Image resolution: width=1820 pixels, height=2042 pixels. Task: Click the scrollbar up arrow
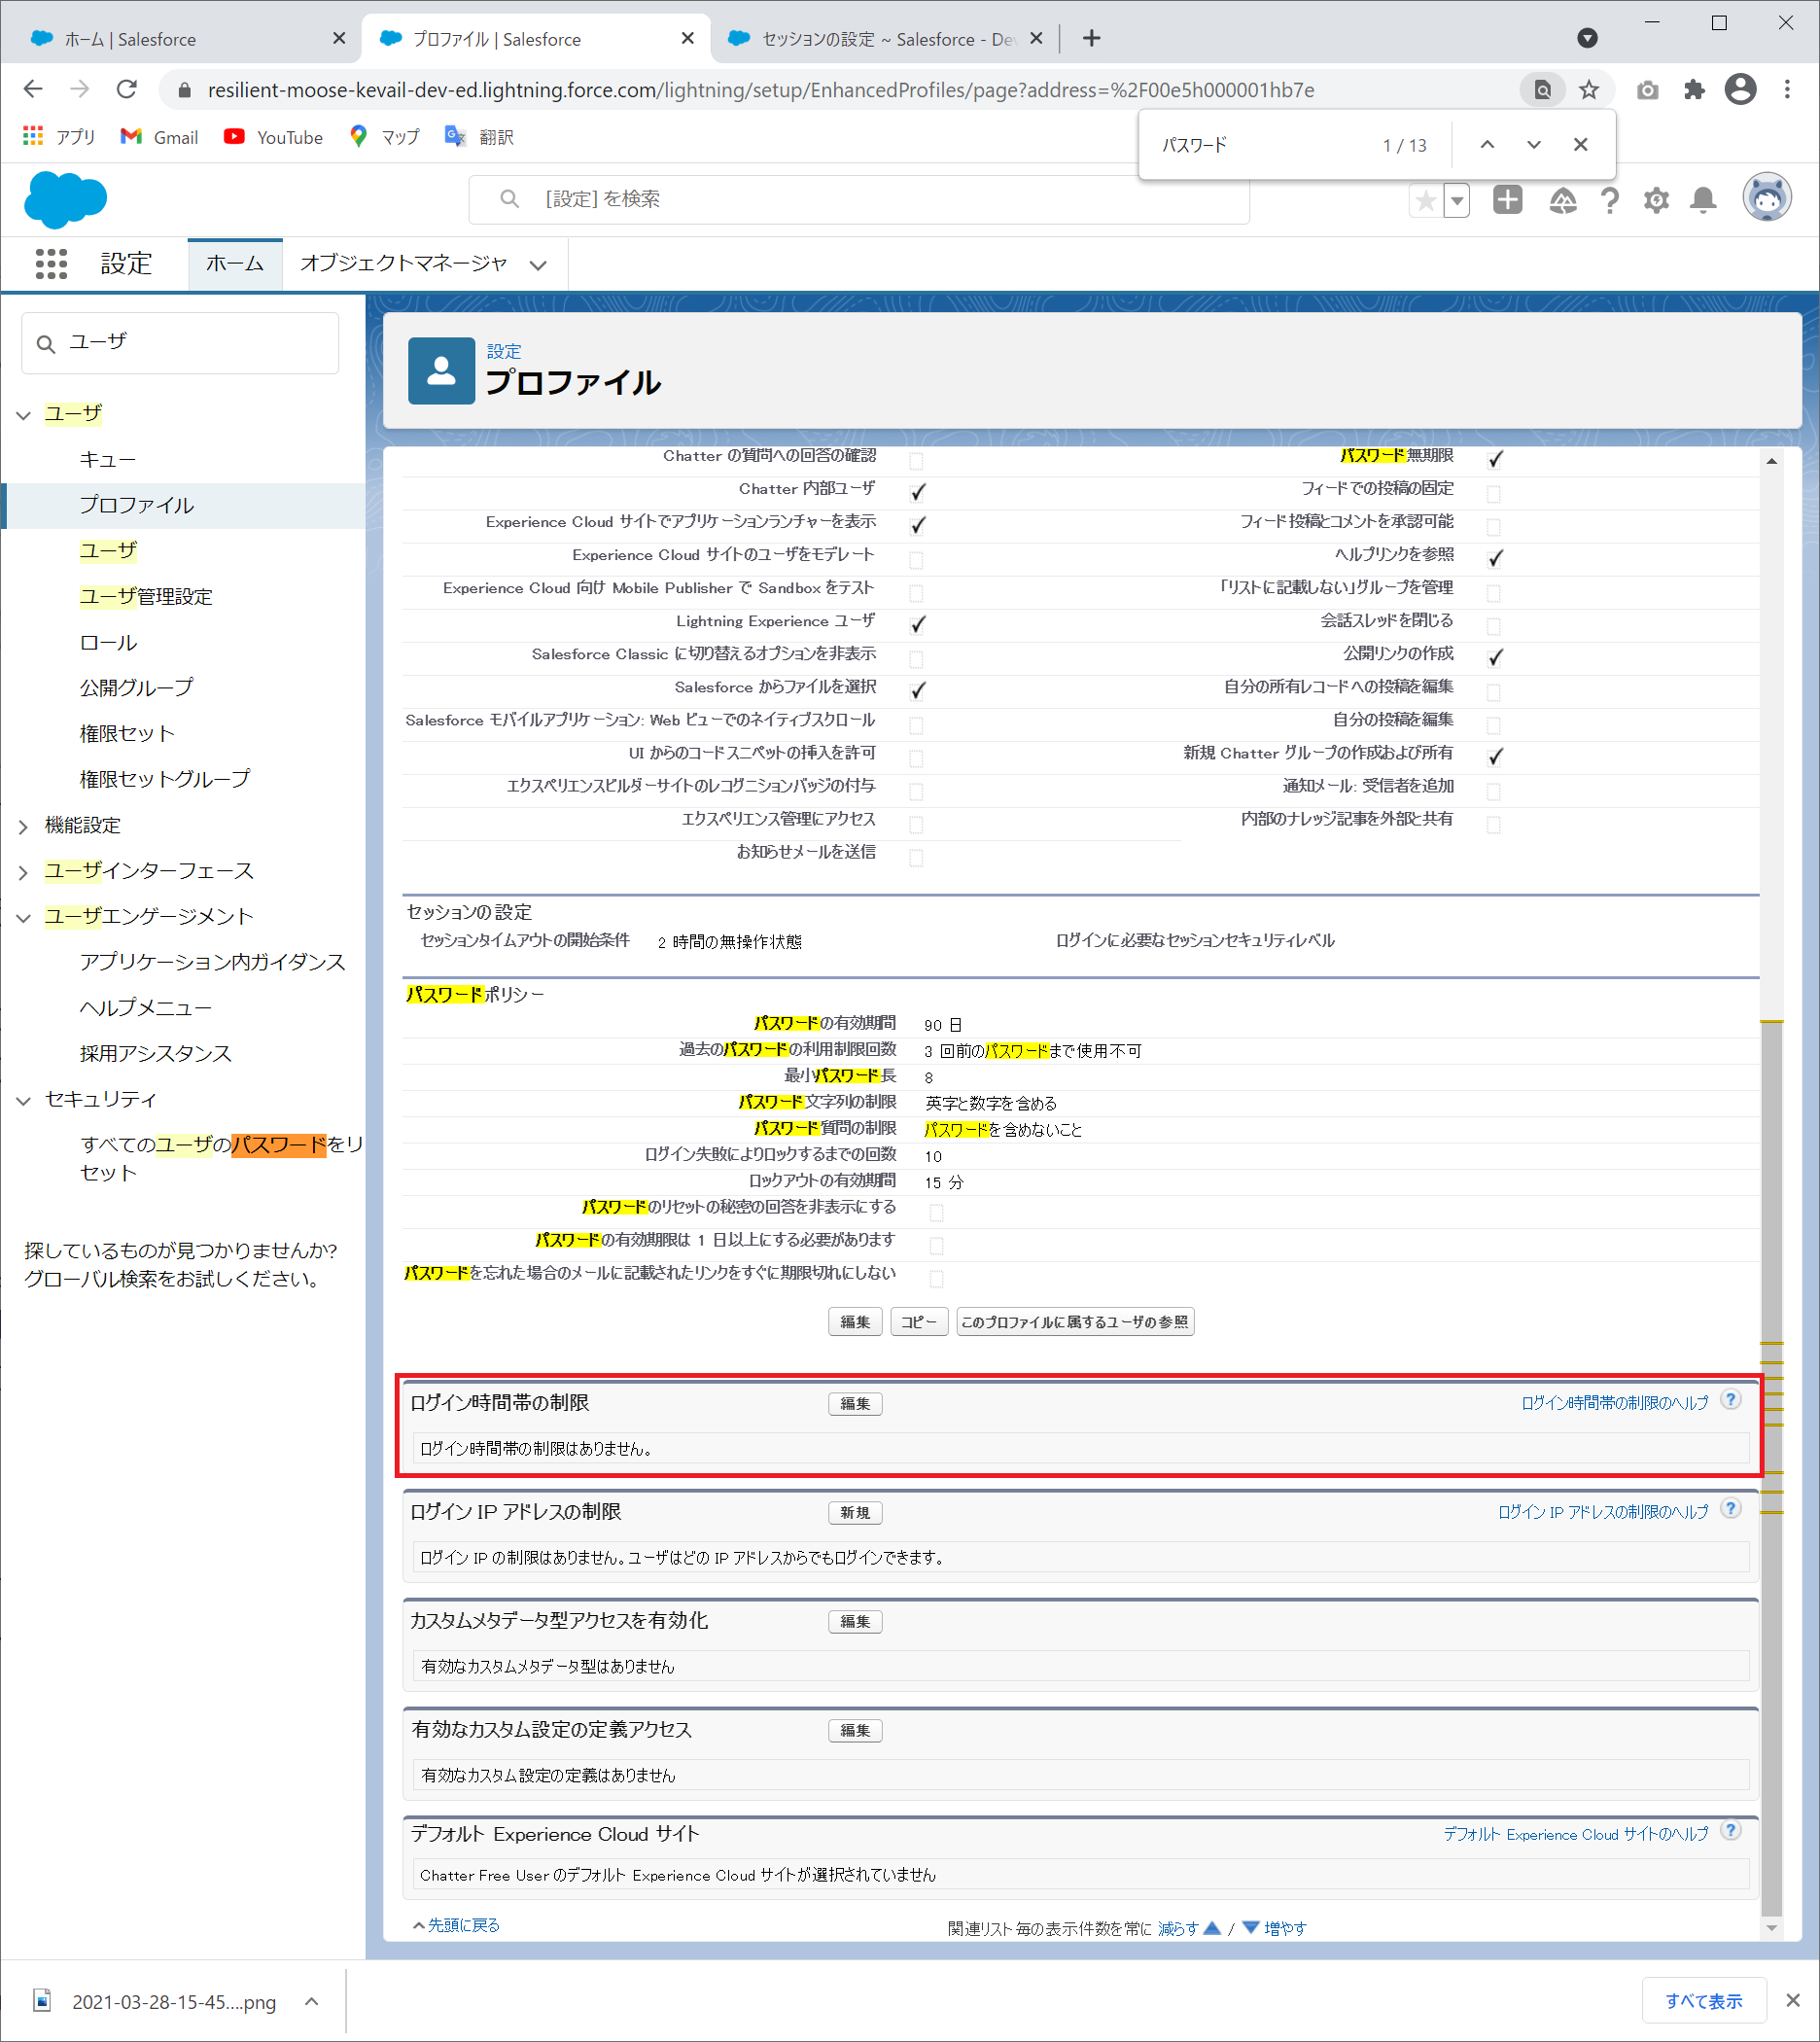(1772, 461)
